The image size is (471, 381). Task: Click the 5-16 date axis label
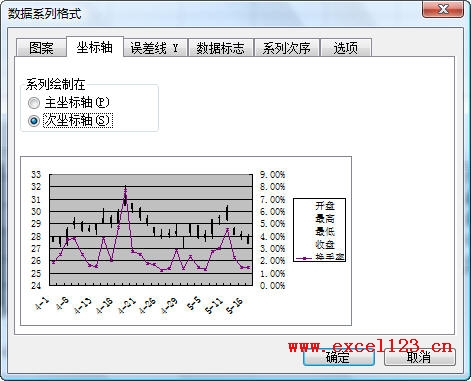point(234,305)
